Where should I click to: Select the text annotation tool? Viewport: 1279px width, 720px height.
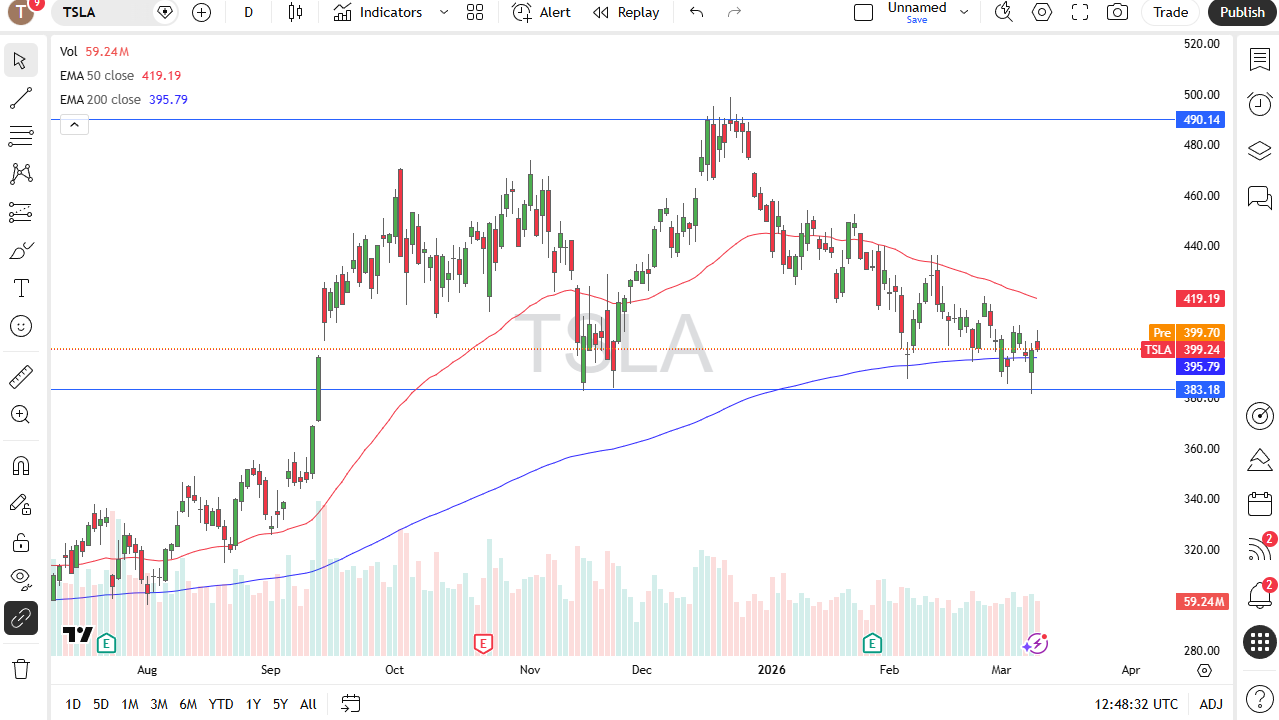(x=20, y=288)
